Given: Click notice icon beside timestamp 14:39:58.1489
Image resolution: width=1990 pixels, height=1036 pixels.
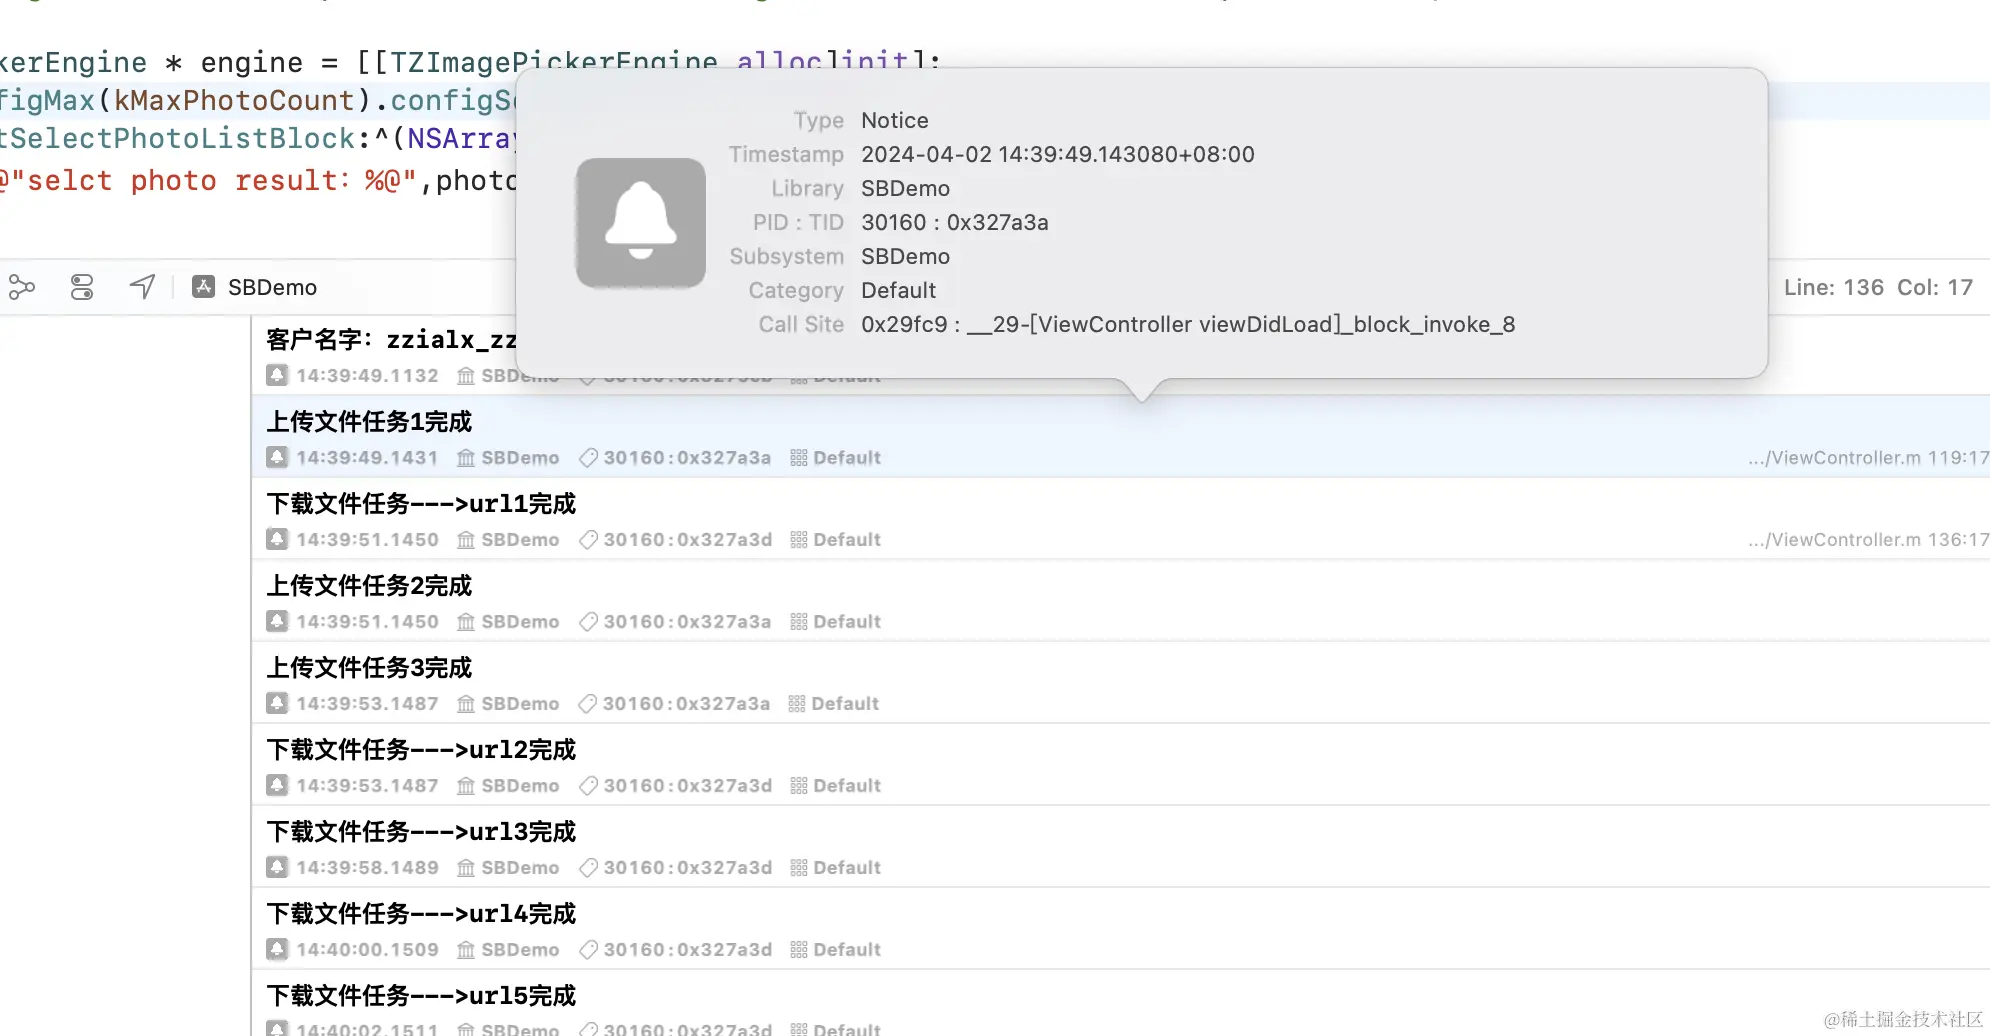Looking at the screenshot, I should click(x=277, y=868).
